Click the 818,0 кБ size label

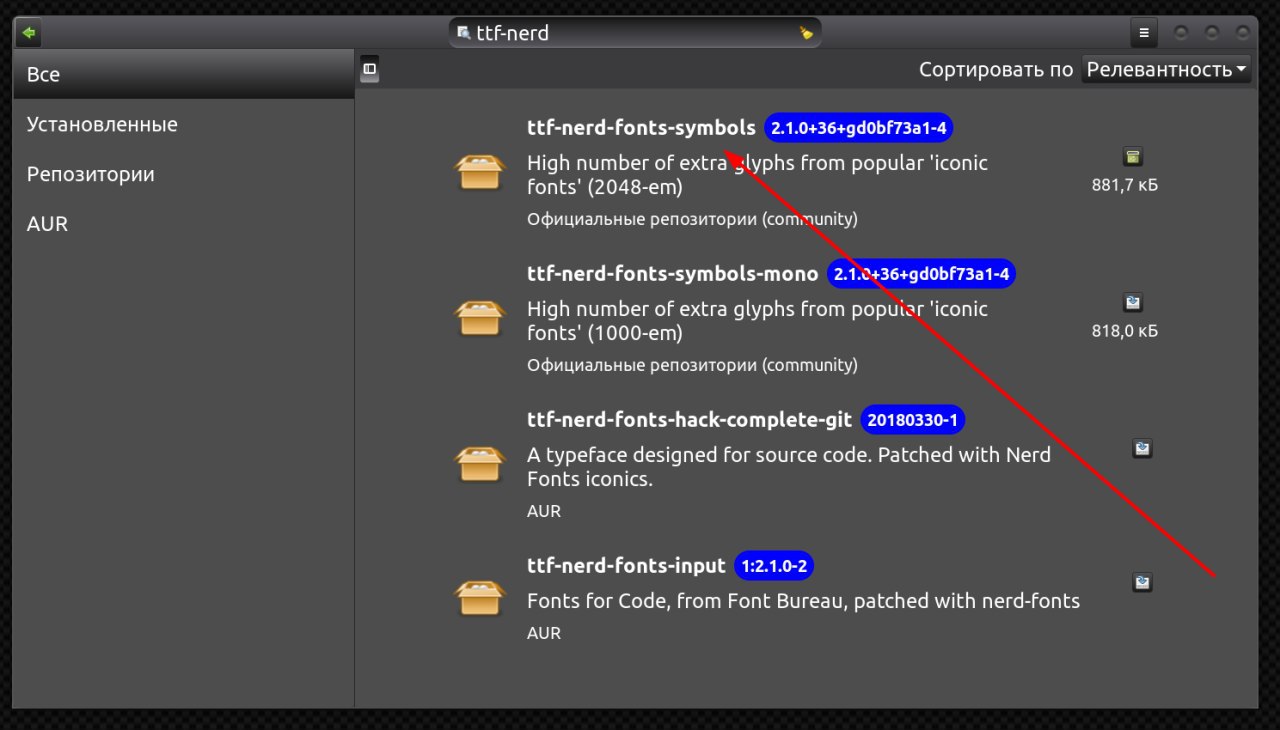(1125, 331)
